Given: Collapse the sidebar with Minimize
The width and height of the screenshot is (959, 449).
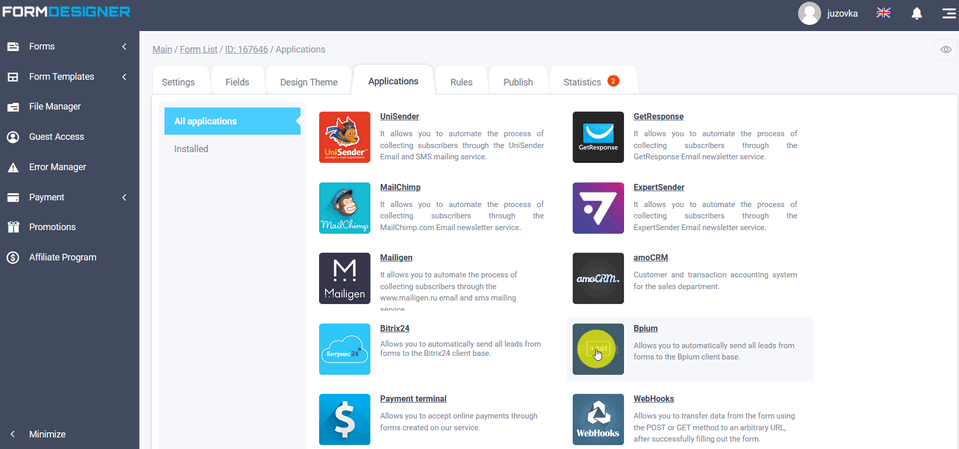Looking at the screenshot, I should pyautogui.click(x=47, y=434).
